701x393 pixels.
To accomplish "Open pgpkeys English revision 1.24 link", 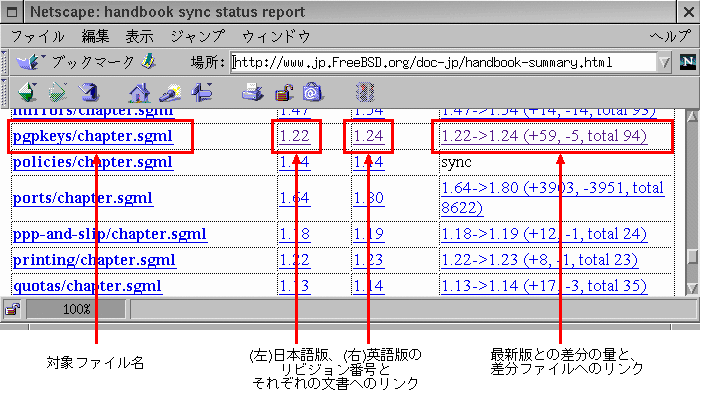I will tap(369, 136).
